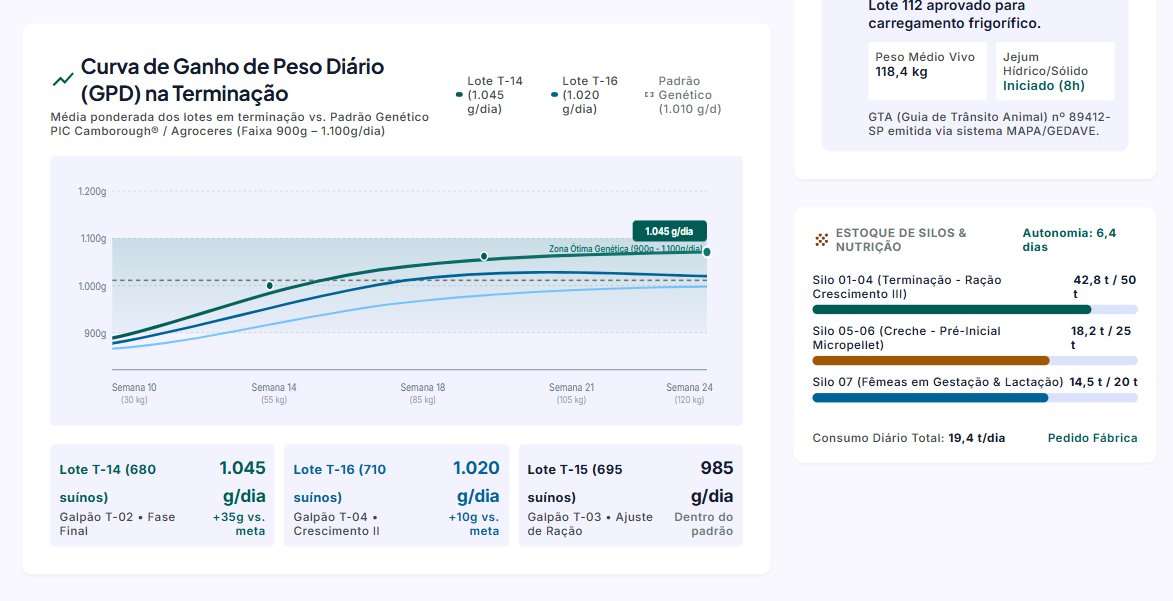Viewport: 1173px width, 601px height.
Task: Click the Peso Médio Vivo 118,4 kg tile
Action: pyautogui.click(x=928, y=71)
